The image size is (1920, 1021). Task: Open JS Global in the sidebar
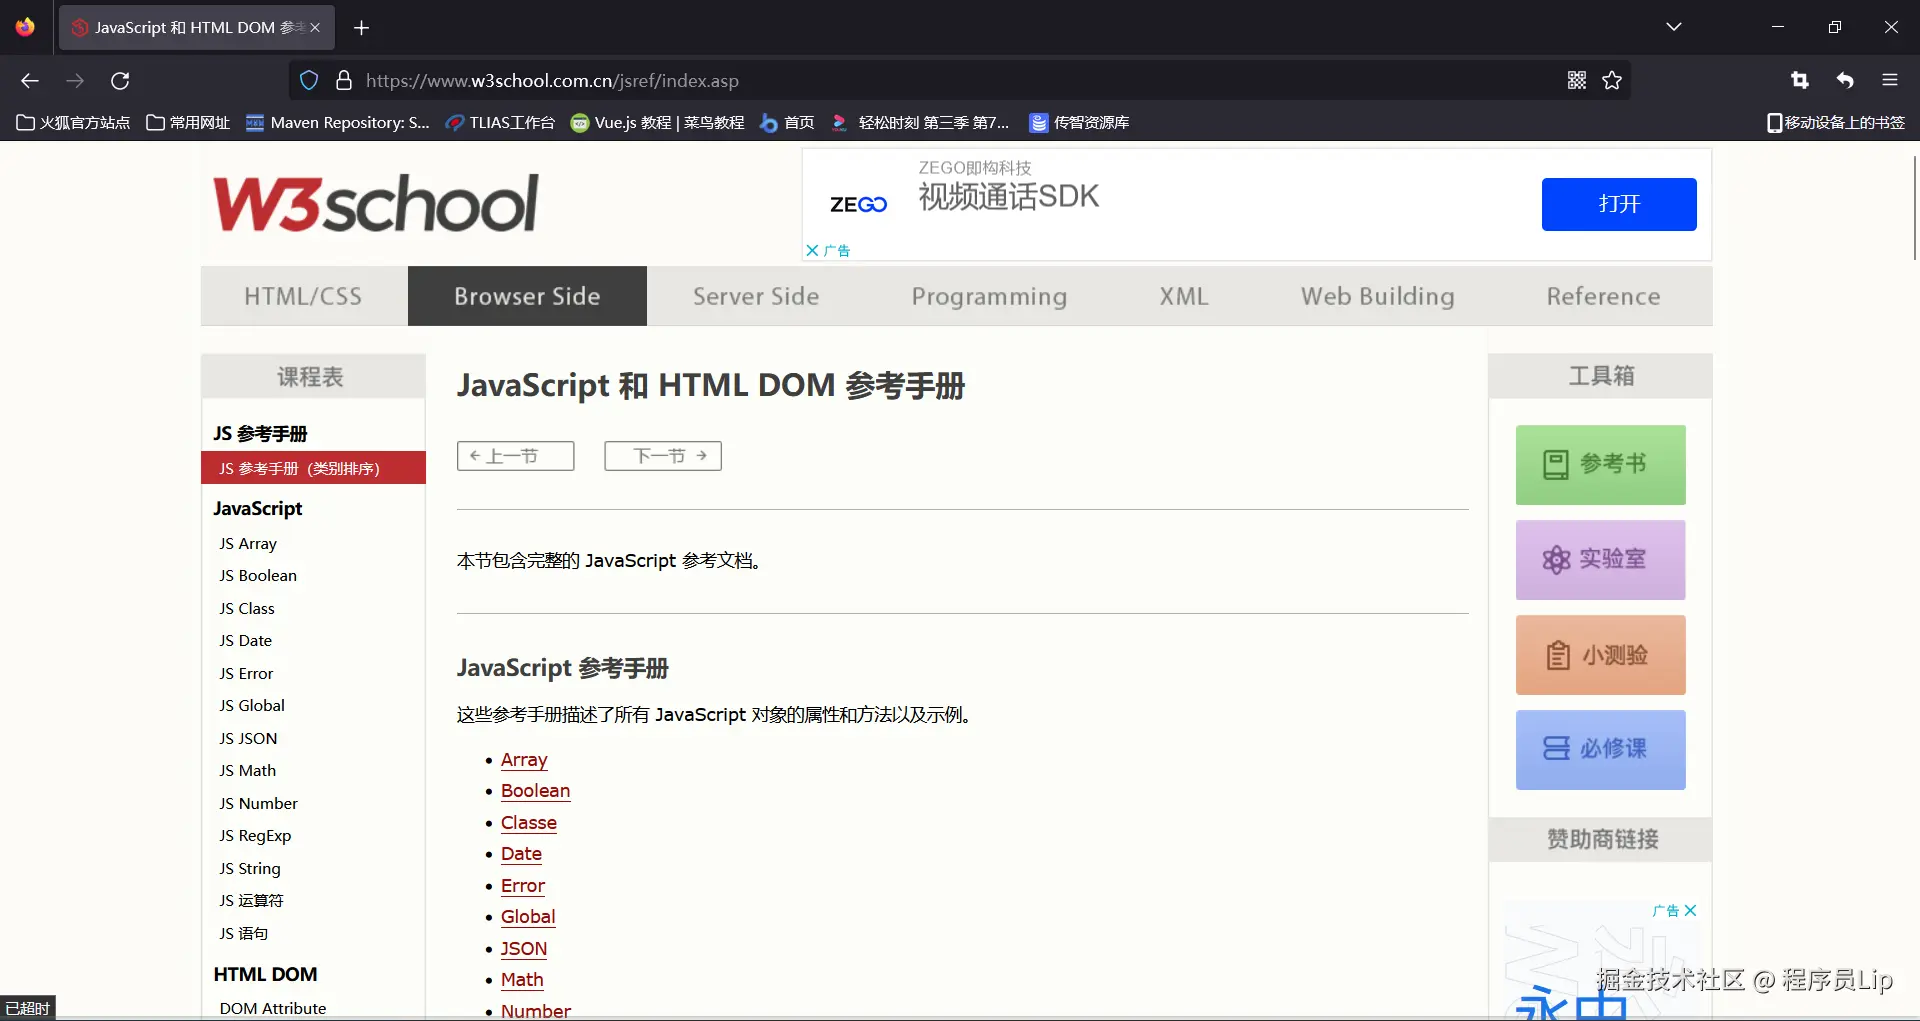point(252,706)
